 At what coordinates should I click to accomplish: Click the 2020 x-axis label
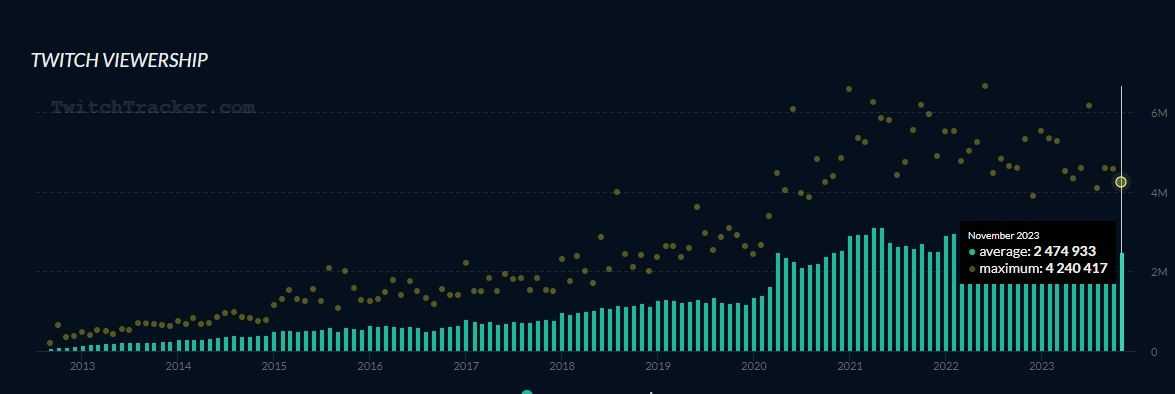754,366
